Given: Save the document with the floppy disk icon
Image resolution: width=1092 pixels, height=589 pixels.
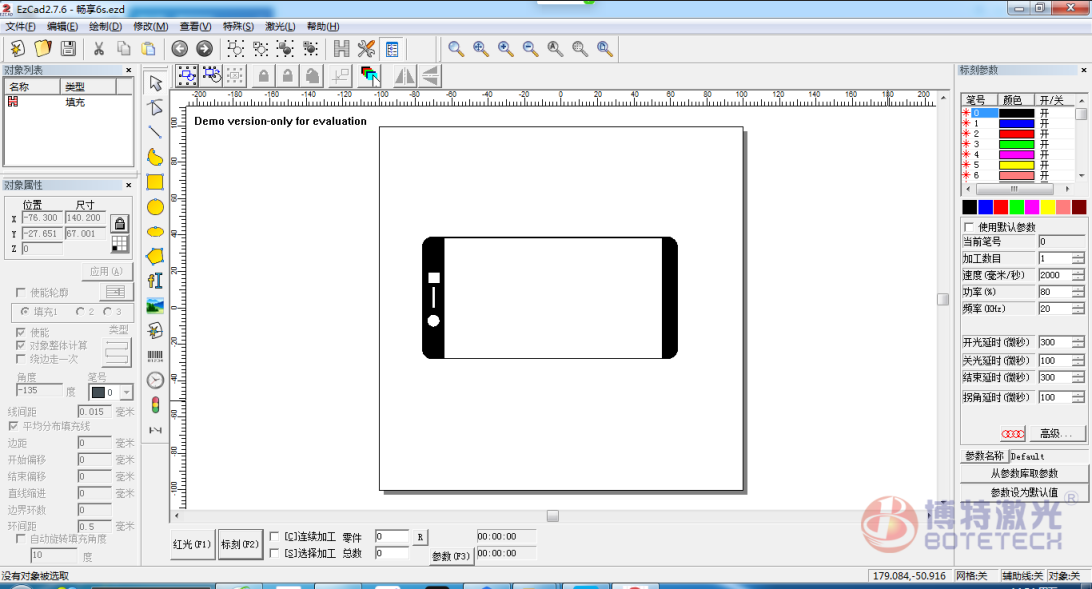Looking at the screenshot, I should [68, 48].
